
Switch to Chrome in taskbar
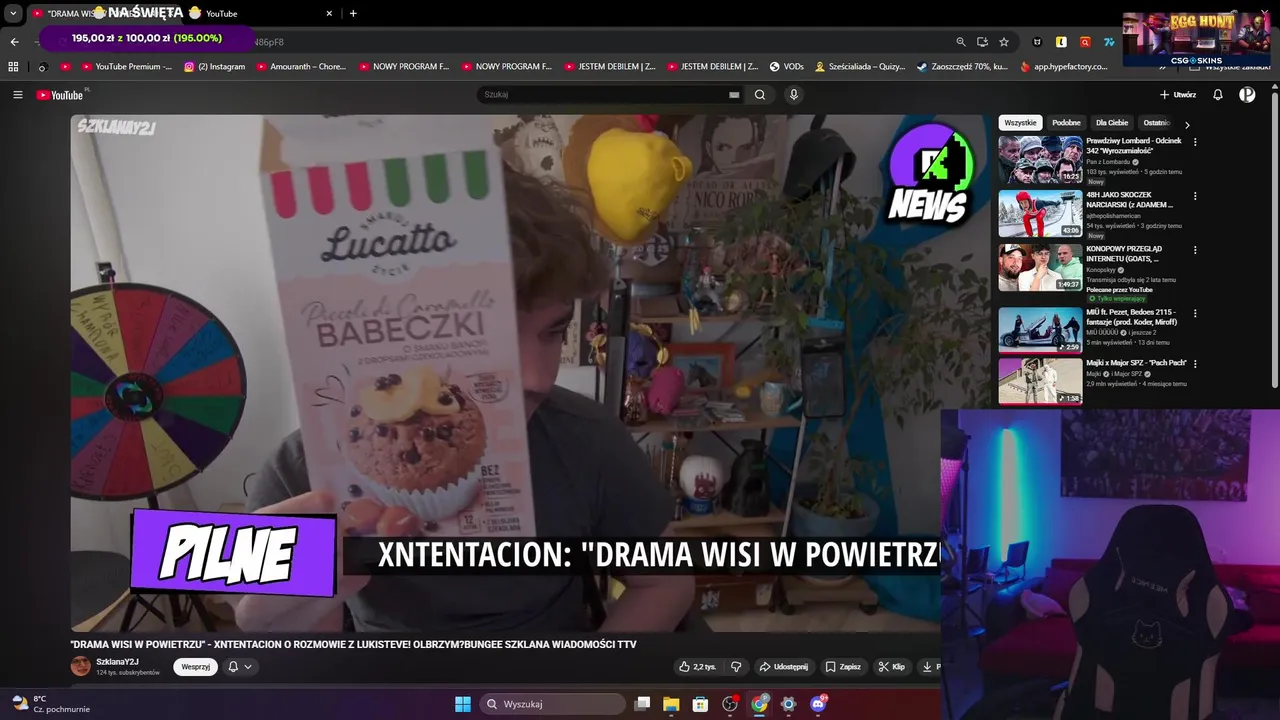(759, 704)
